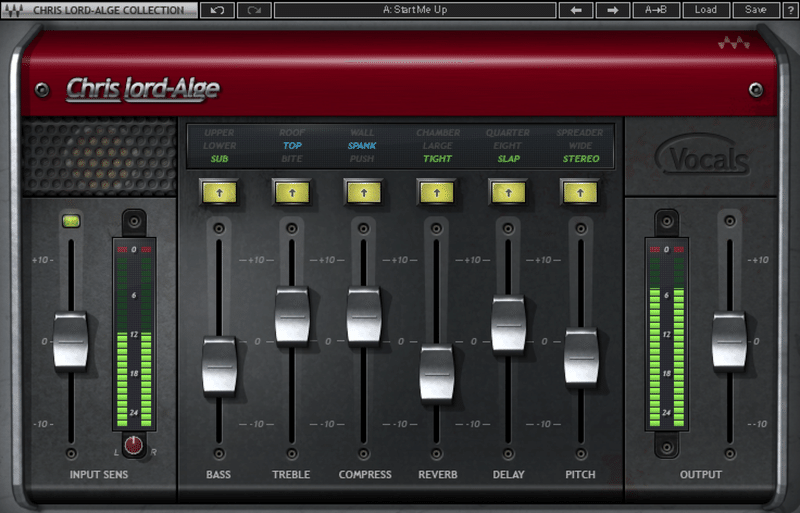Click the Vocals badge

(704, 156)
